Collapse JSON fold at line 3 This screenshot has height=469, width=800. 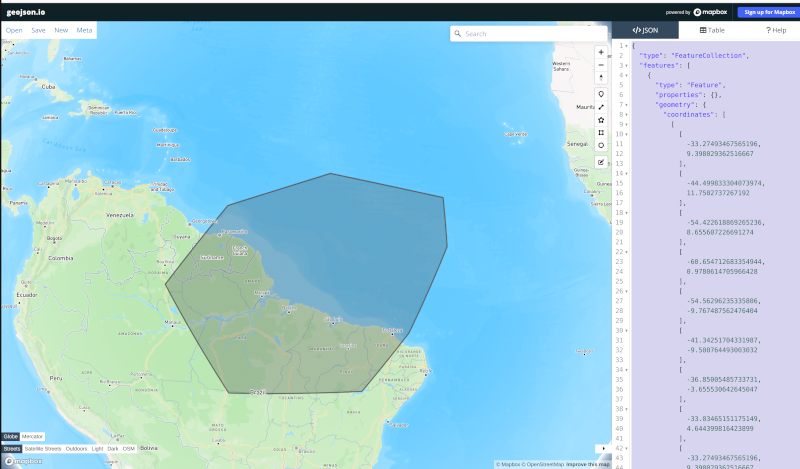(627, 65)
